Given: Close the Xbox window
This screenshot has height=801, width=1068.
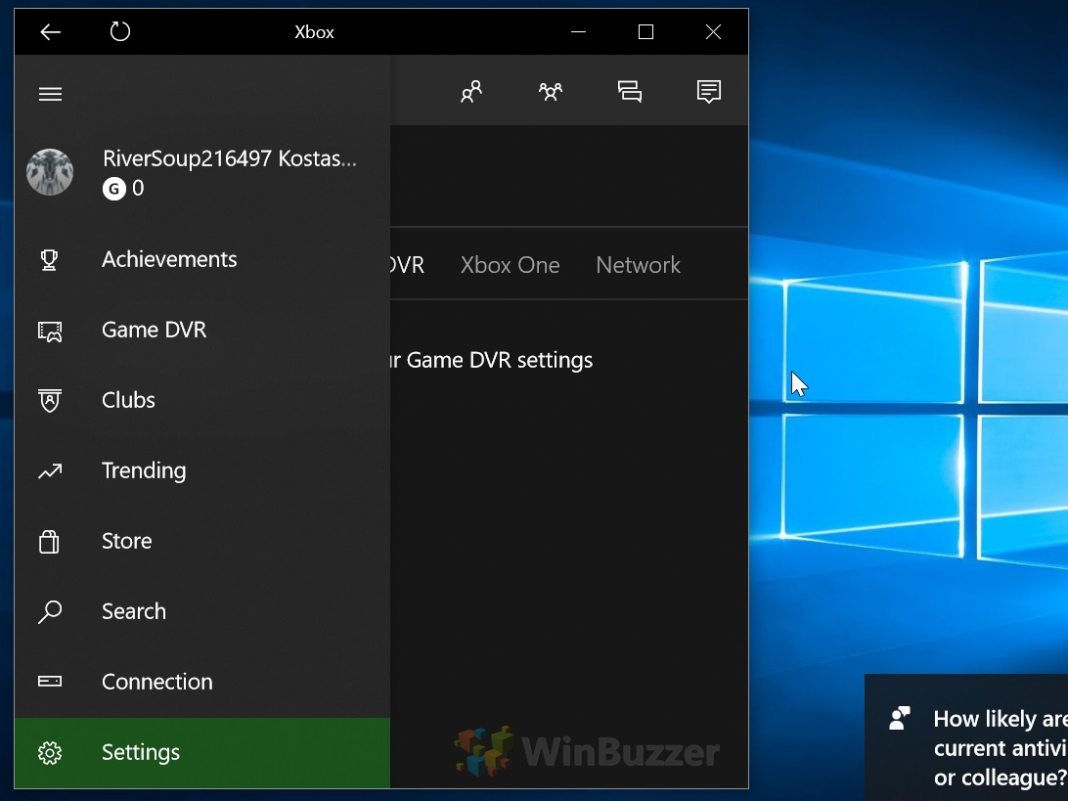Looking at the screenshot, I should tap(713, 32).
